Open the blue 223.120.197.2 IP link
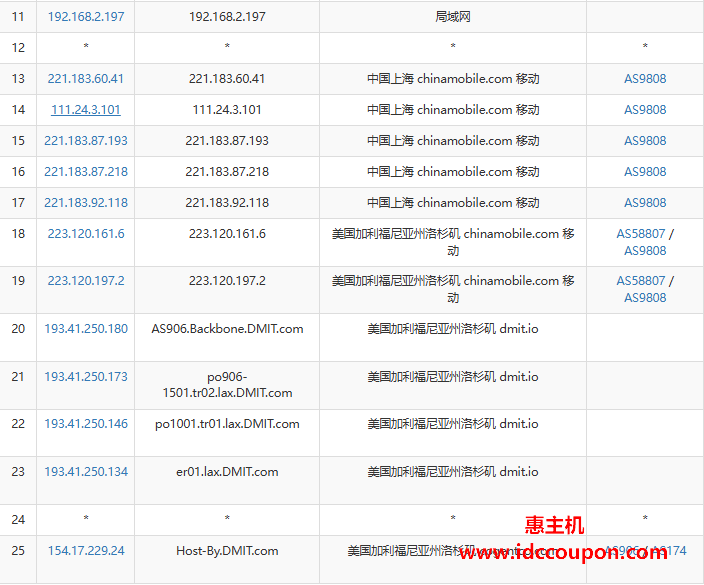 (86, 281)
